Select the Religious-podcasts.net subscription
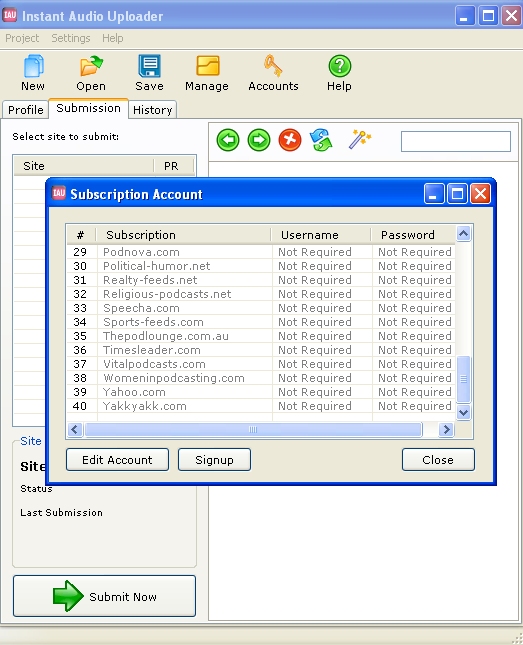The width and height of the screenshot is (523, 645). coord(261,294)
